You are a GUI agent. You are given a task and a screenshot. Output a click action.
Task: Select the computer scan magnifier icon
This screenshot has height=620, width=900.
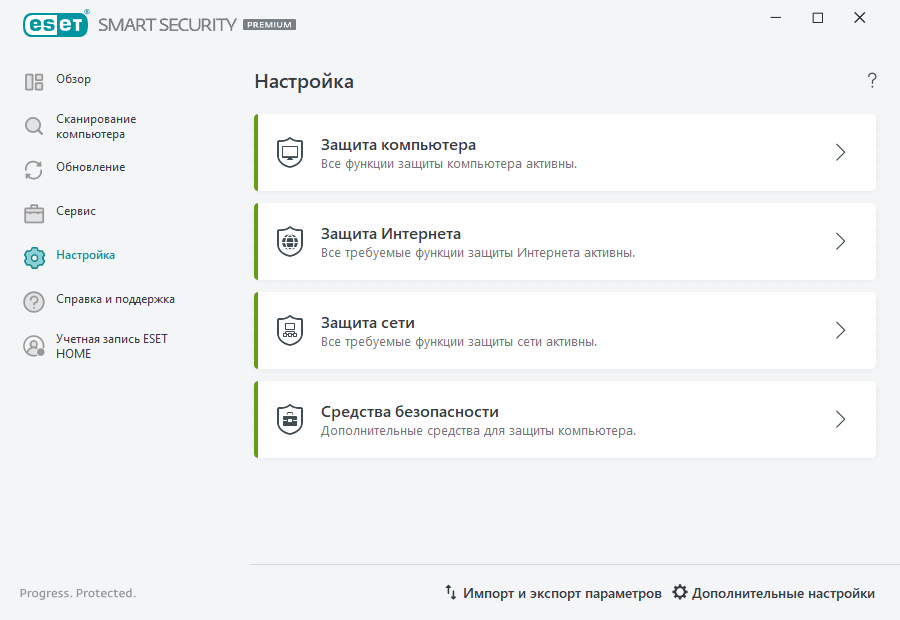(33, 126)
